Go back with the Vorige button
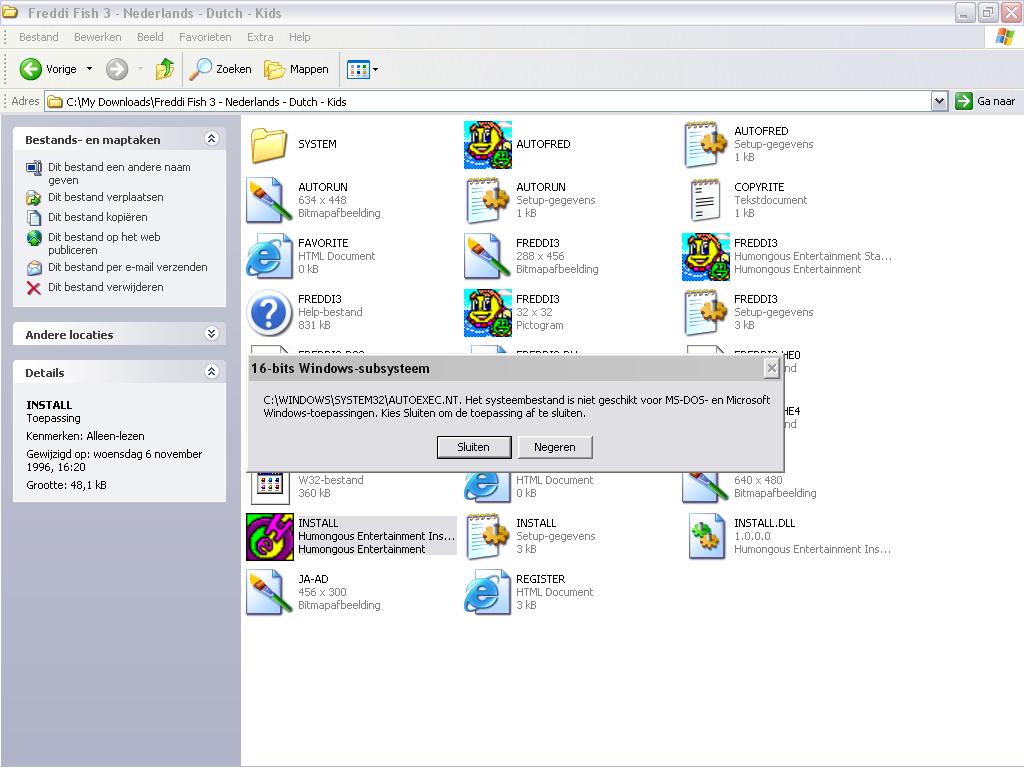Screen dimensions: 1024x768 point(48,69)
